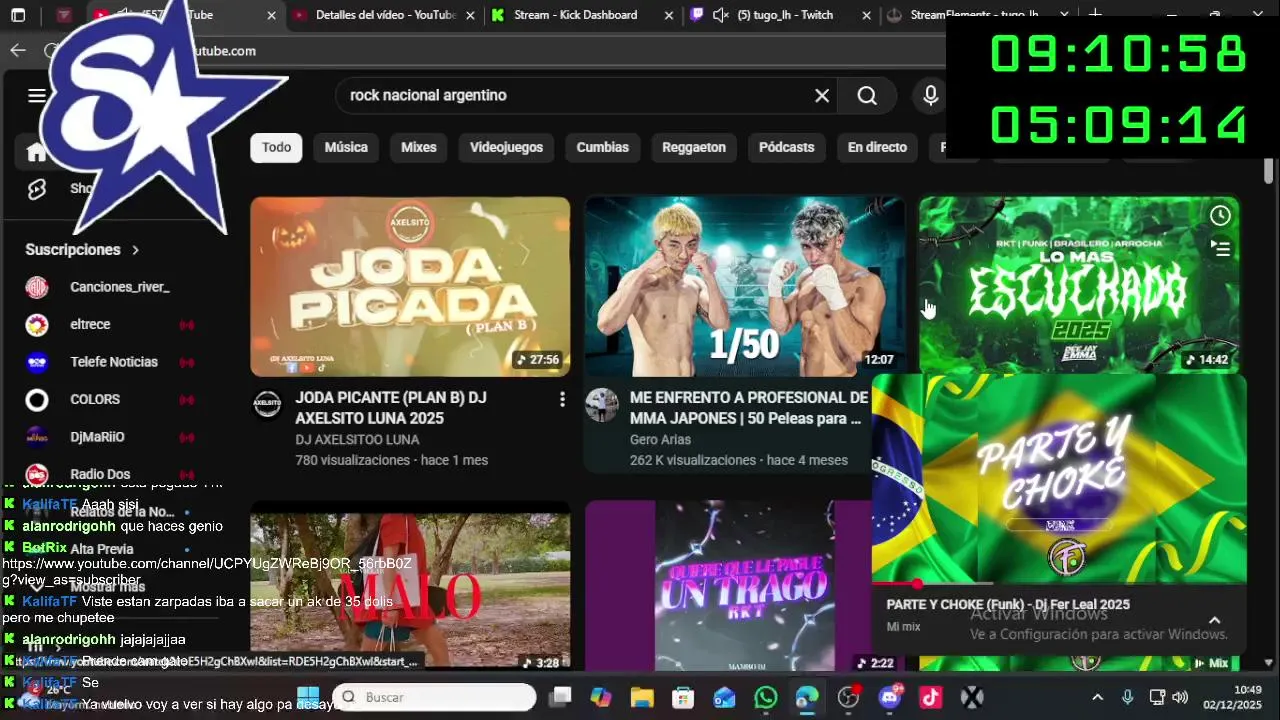Screen dimensions: 1280x720
Task: Go back with the browser arrow
Action: click(18, 50)
